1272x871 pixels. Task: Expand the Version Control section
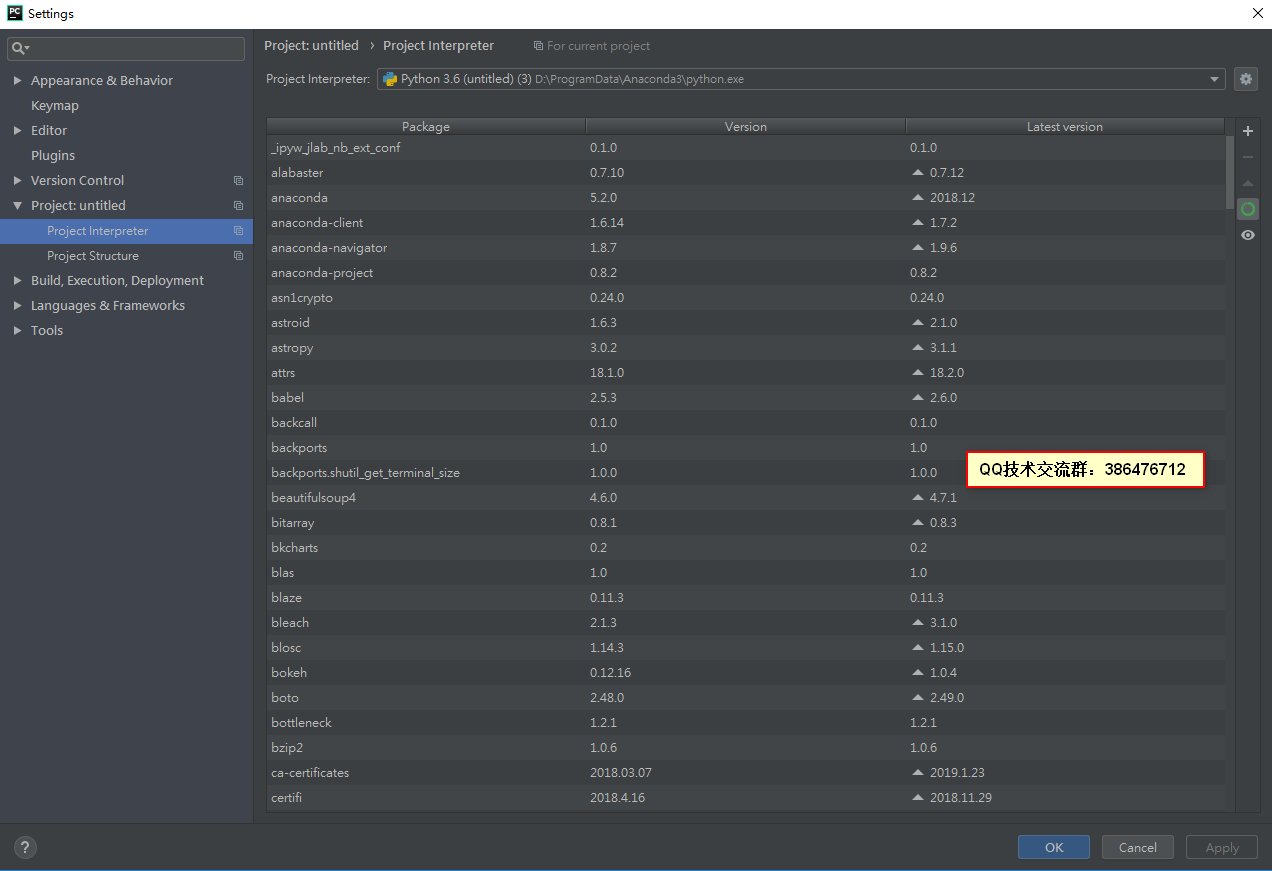[18, 181]
